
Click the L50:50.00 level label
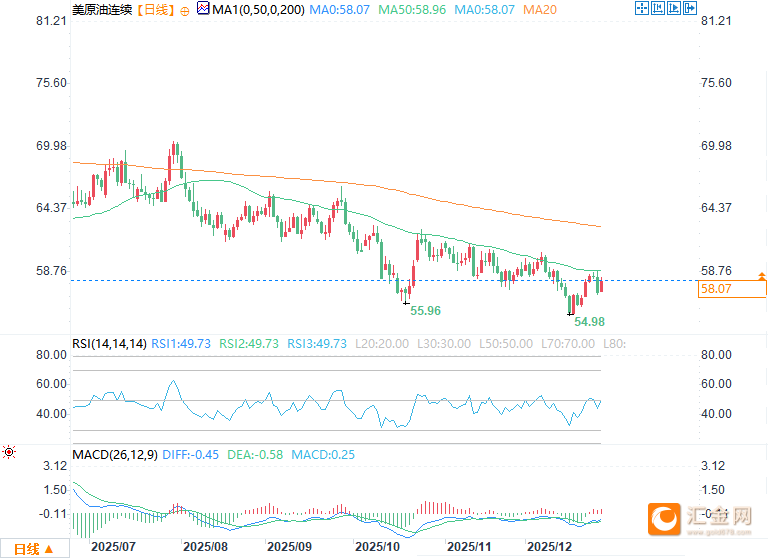(506, 344)
